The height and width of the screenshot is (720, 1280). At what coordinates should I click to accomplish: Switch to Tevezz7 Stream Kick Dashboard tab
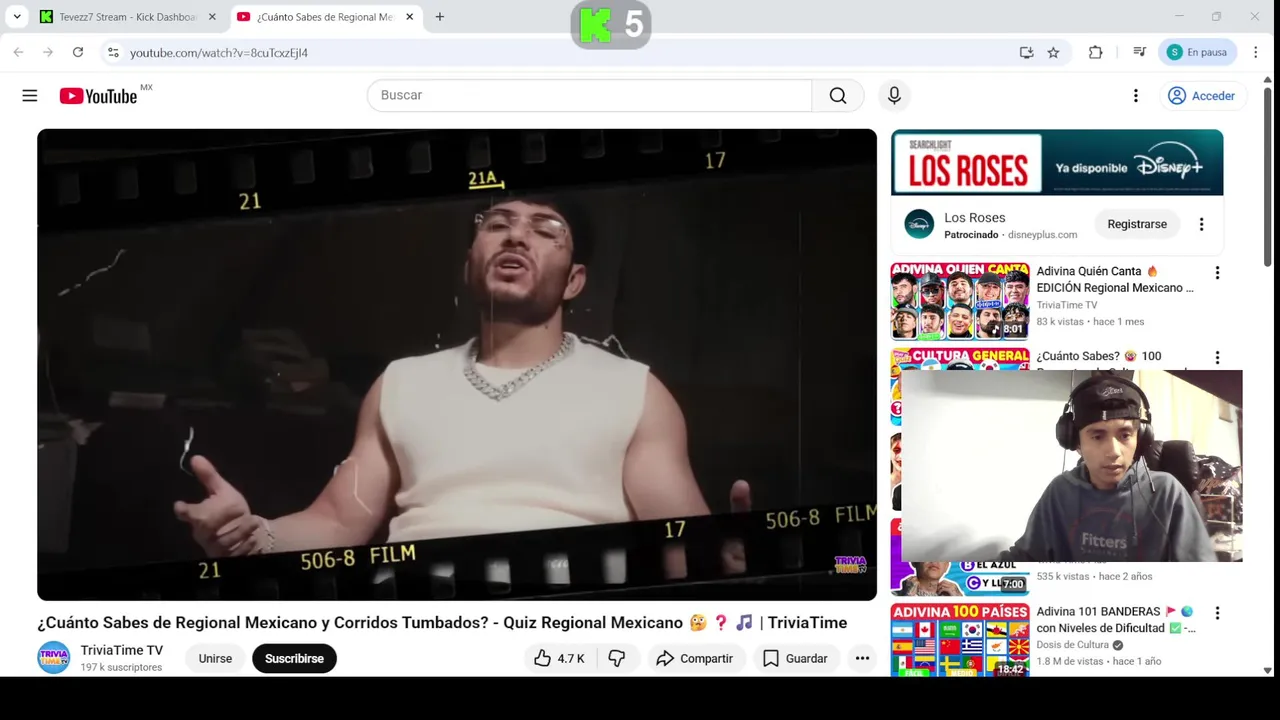coord(127,17)
